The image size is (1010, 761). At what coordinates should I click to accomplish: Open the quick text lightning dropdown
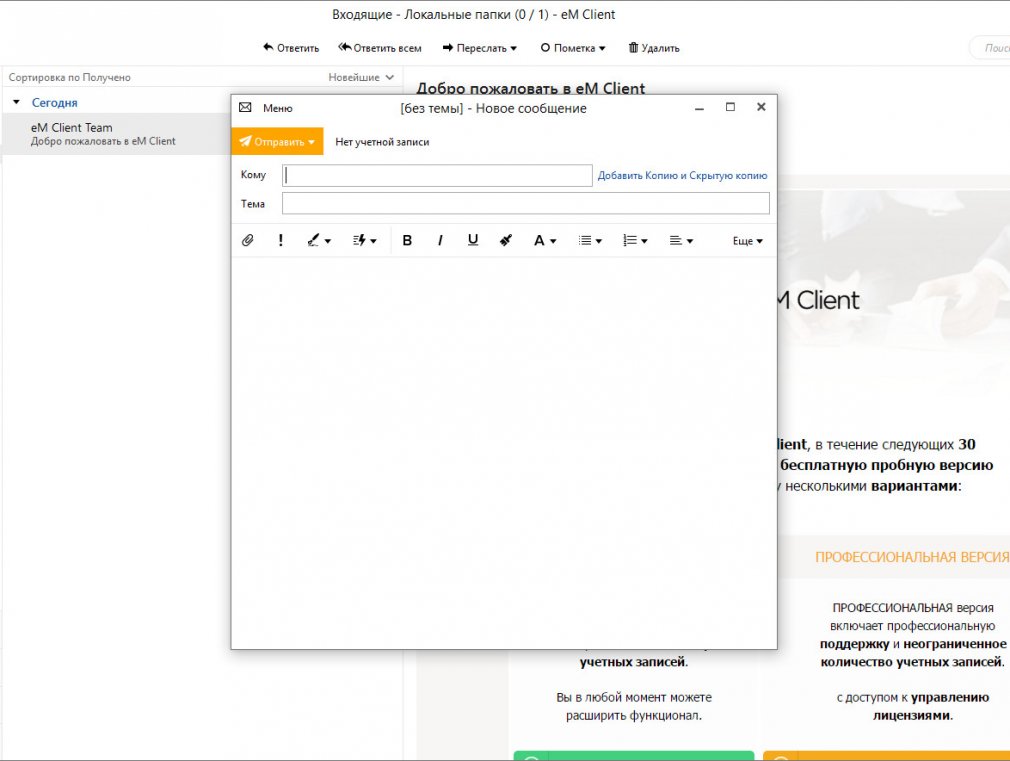pos(365,240)
